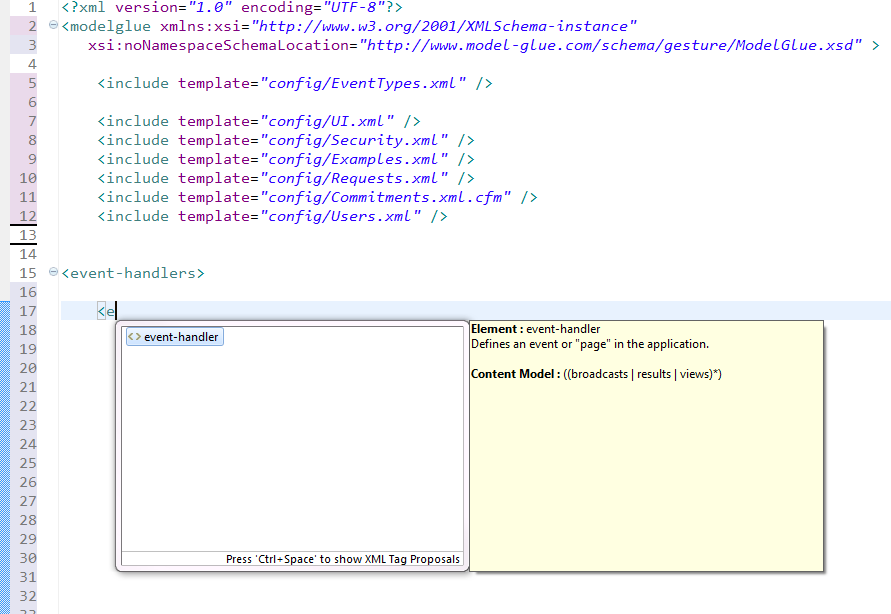Click the config/EventTypes.xml include line
Image resolution: width=891 pixels, height=614 pixels.
point(294,83)
